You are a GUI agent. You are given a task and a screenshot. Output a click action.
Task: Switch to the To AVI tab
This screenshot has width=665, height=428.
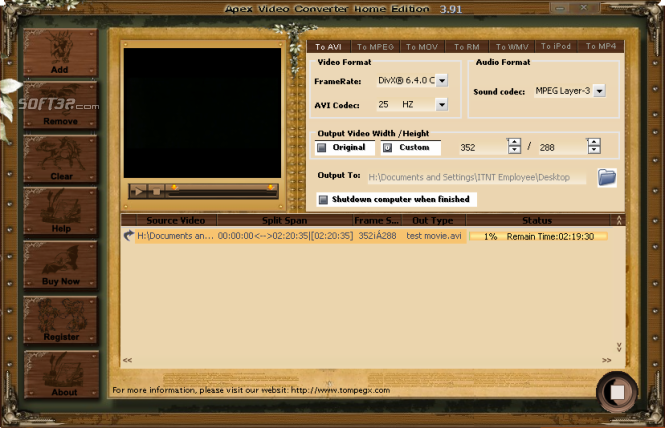tap(328, 47)
